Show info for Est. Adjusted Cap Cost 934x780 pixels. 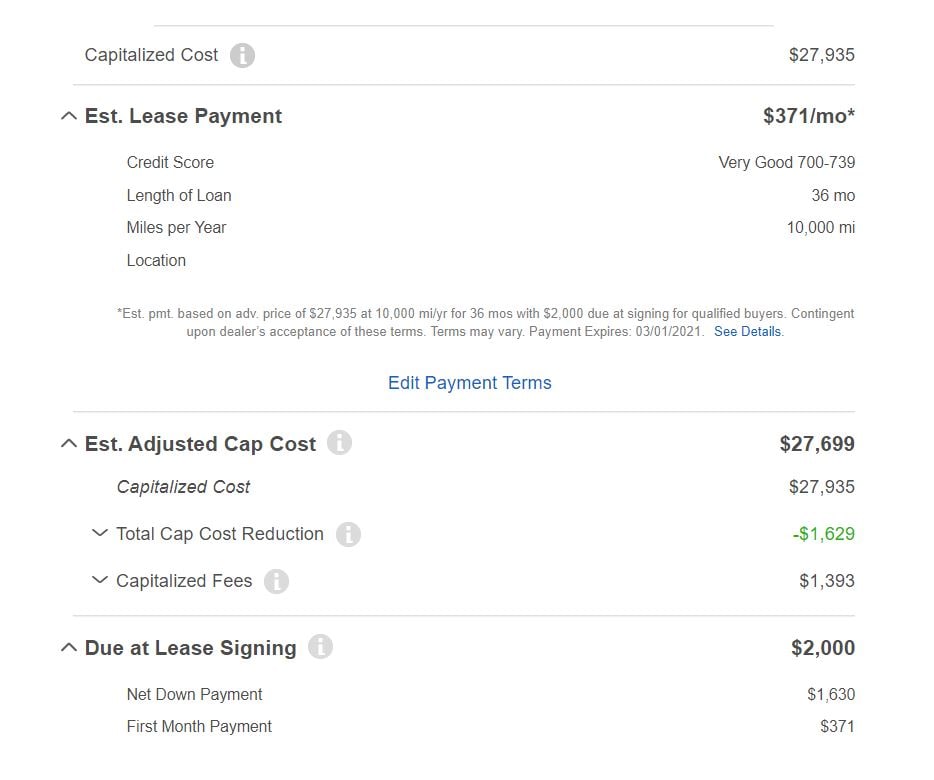click(x=340, y=443)
